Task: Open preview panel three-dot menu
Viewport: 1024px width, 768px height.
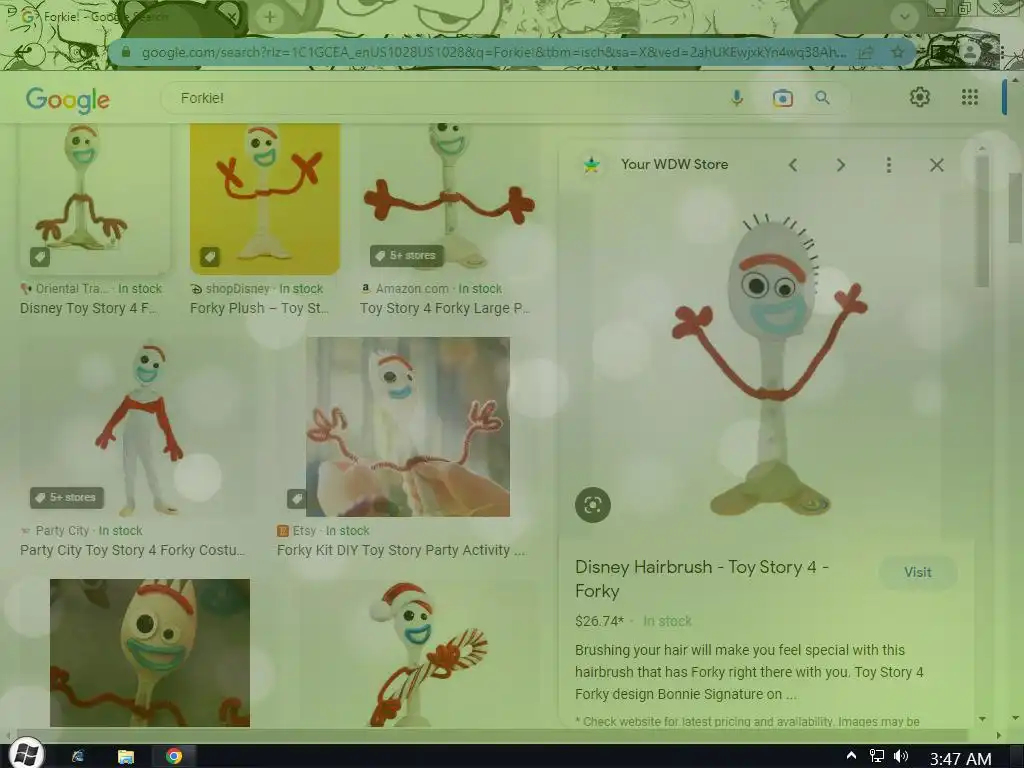Action: [888, 165]
